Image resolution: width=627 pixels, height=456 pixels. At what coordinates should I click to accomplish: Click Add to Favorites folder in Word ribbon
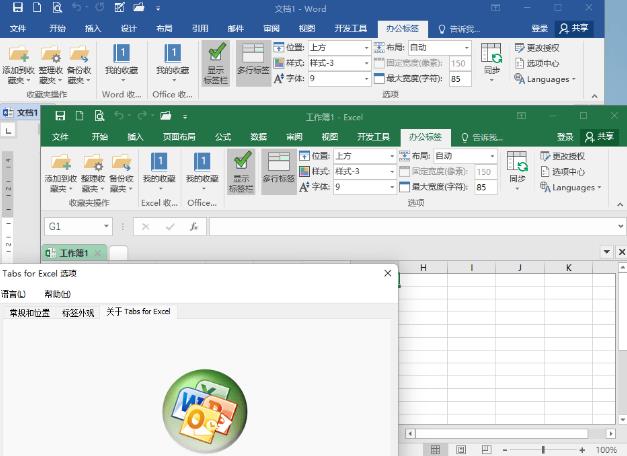18,65
